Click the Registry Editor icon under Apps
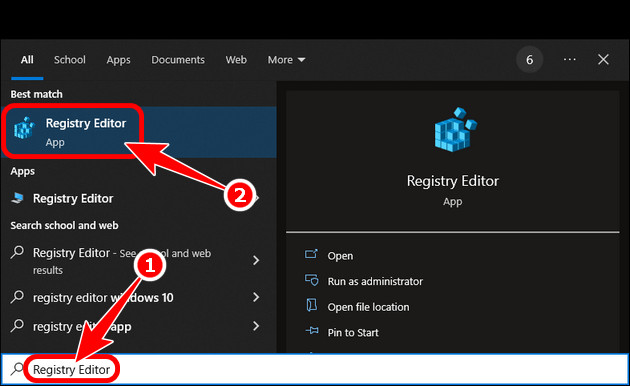Image resolution: width=630 pixels, height=386 pixels. pyautogui.click(x=18, y=198)
